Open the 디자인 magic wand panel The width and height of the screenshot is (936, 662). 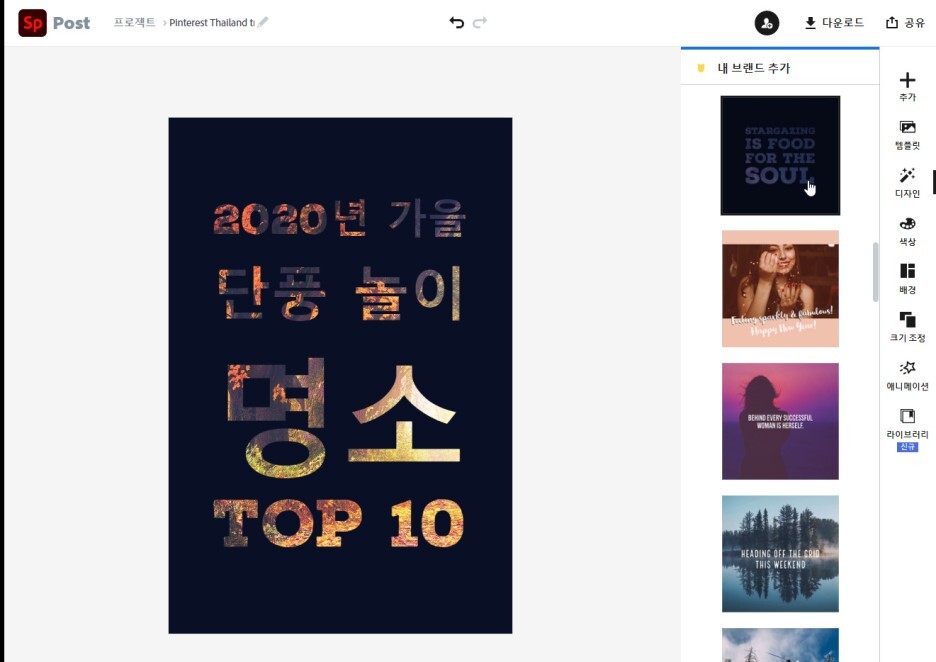[907, 183]
